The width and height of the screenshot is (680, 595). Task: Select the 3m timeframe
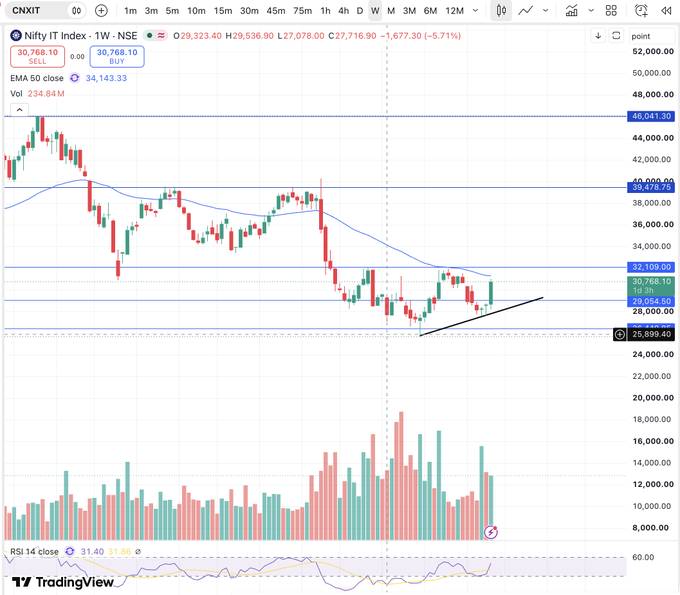click(151, 10)
